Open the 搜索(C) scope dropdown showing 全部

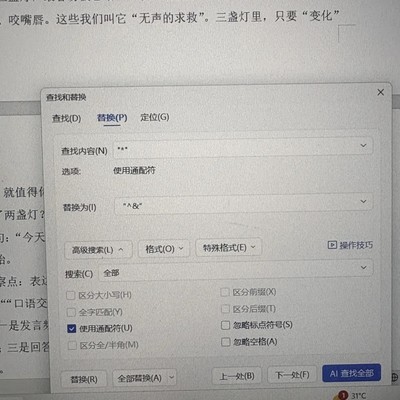236,270
